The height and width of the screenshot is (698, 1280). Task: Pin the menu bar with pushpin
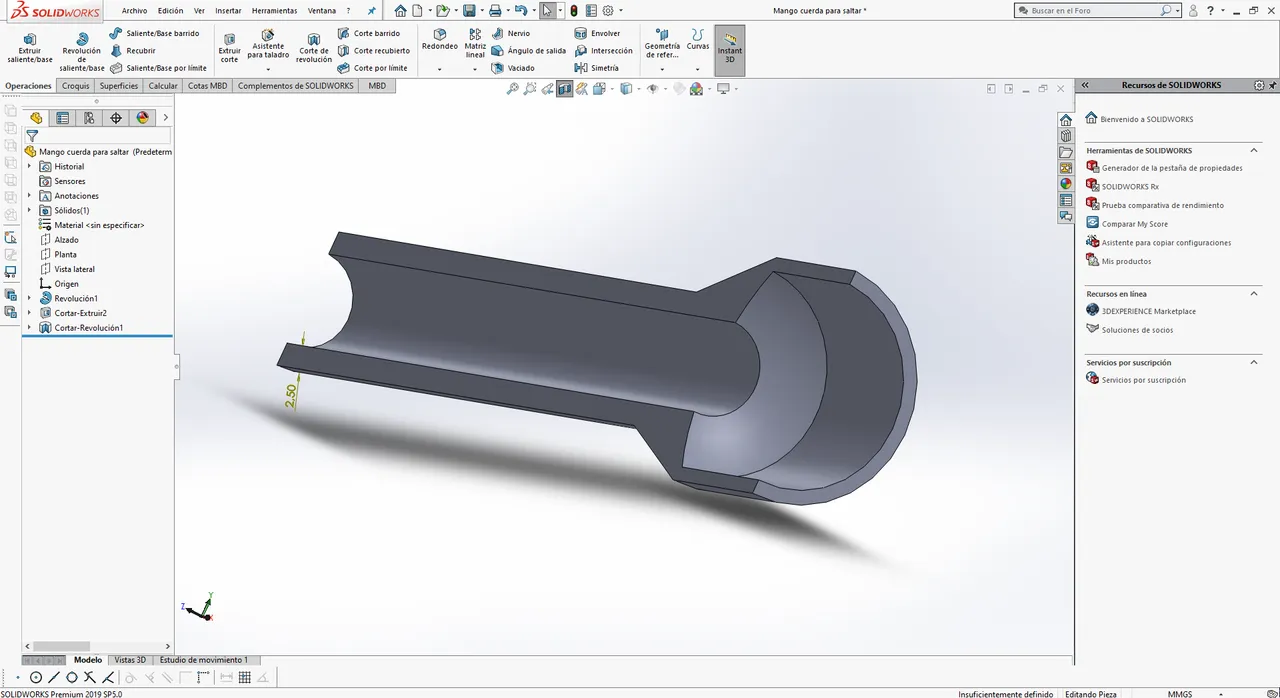373,10
